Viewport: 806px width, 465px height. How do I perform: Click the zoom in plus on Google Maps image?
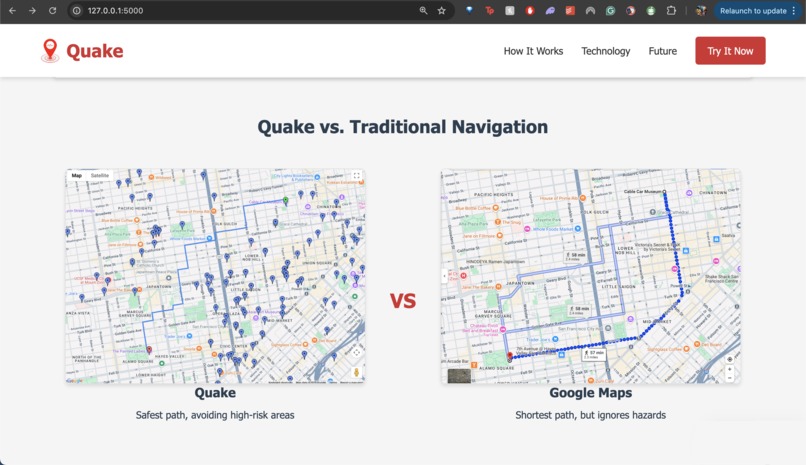729,369
